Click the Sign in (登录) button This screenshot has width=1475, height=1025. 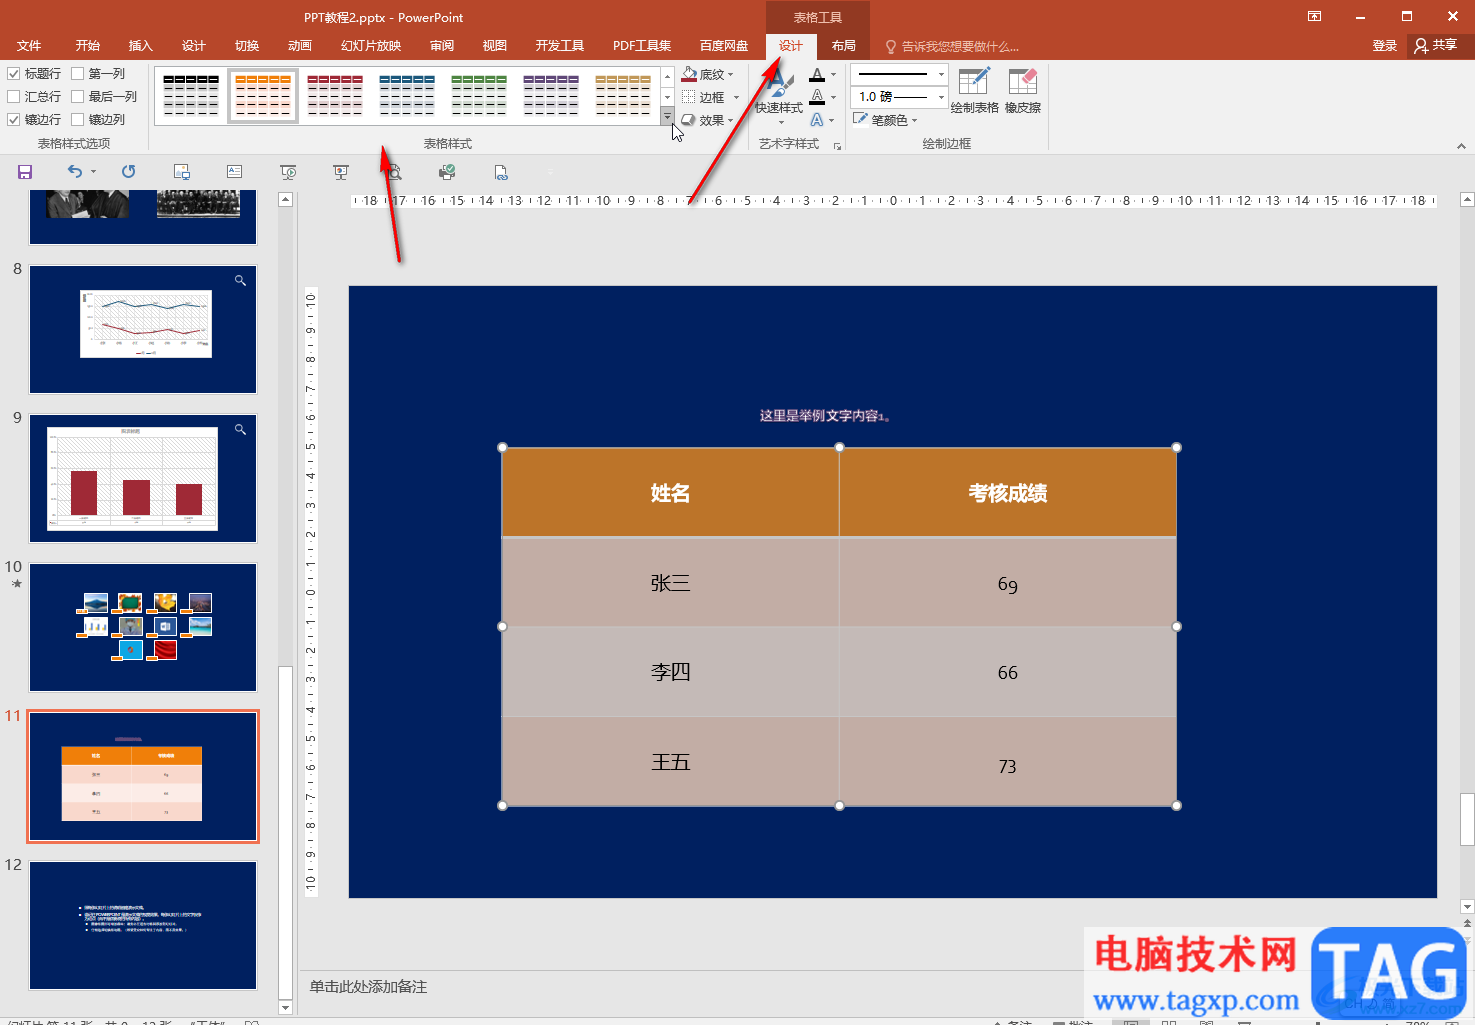click(1385, 46)
